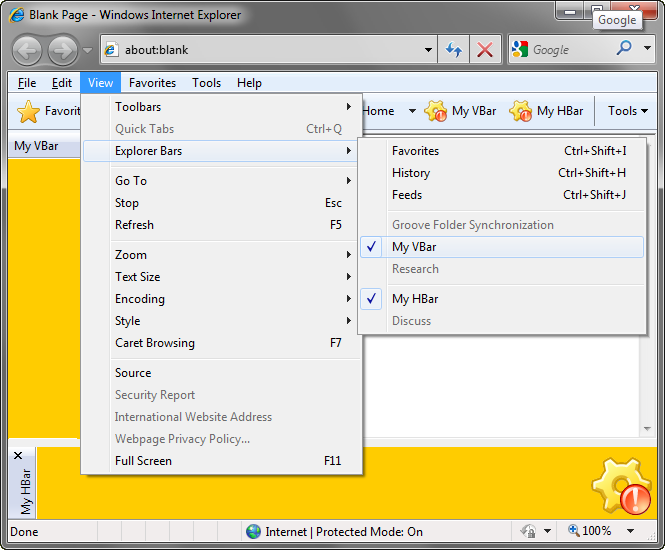Click the Google search provider icon
This screenshot has width=665, height=550.
[520, 50]
